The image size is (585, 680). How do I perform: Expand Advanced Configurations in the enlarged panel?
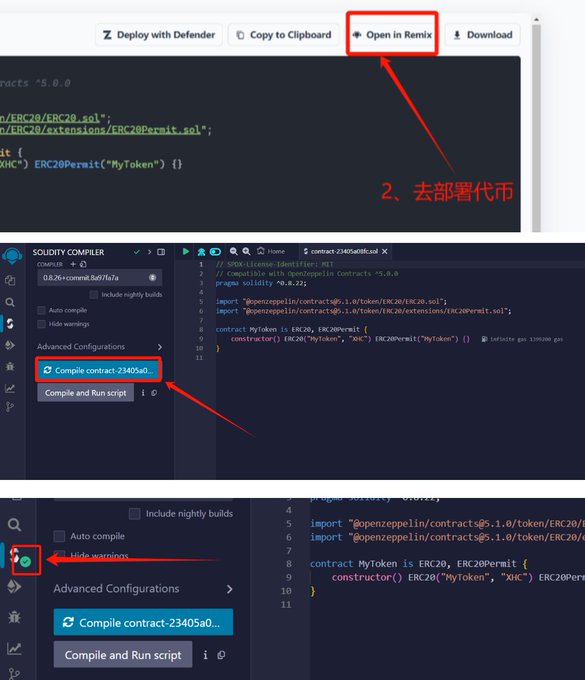point(143,588)
